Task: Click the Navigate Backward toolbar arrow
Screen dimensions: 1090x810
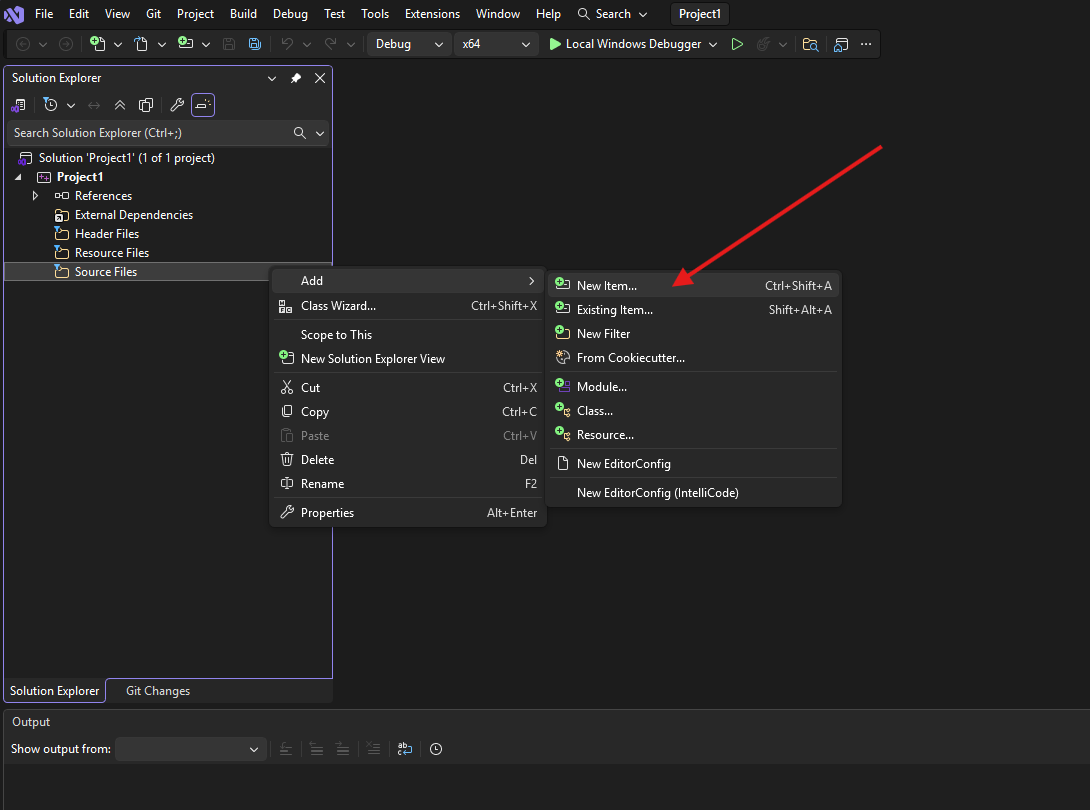Action: [x=23, y=44]
